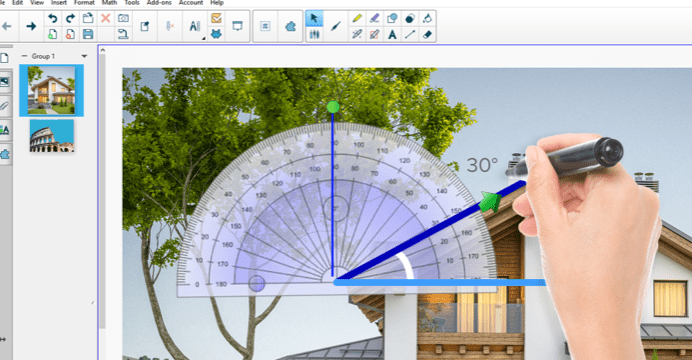Click the paste clipboard icon
Image resolution: width=692 pixels, height=360 pixels.
tap(88, 18)
